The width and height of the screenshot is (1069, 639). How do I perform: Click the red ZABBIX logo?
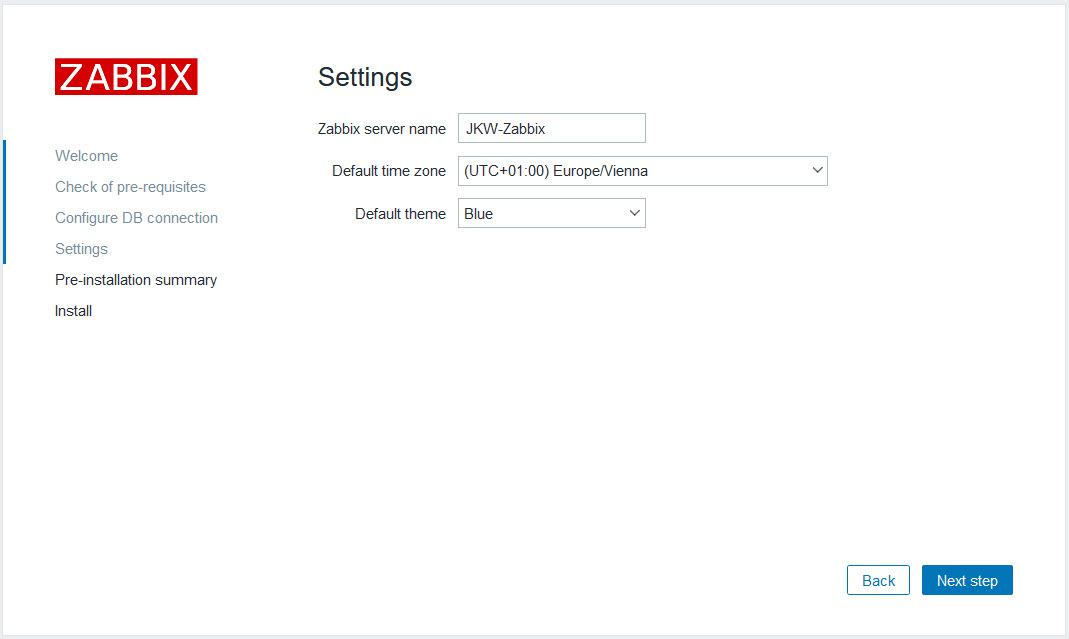pos(126,77)
